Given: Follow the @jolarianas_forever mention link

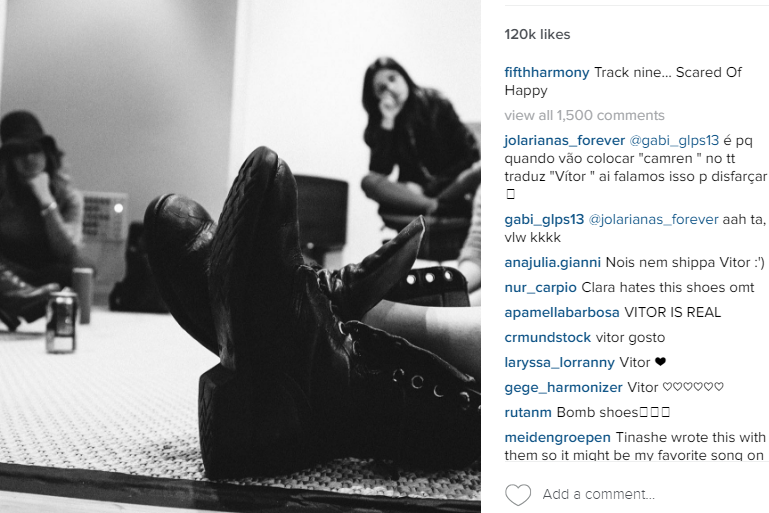Looking at the screenshot, I should tap(653, 219).
